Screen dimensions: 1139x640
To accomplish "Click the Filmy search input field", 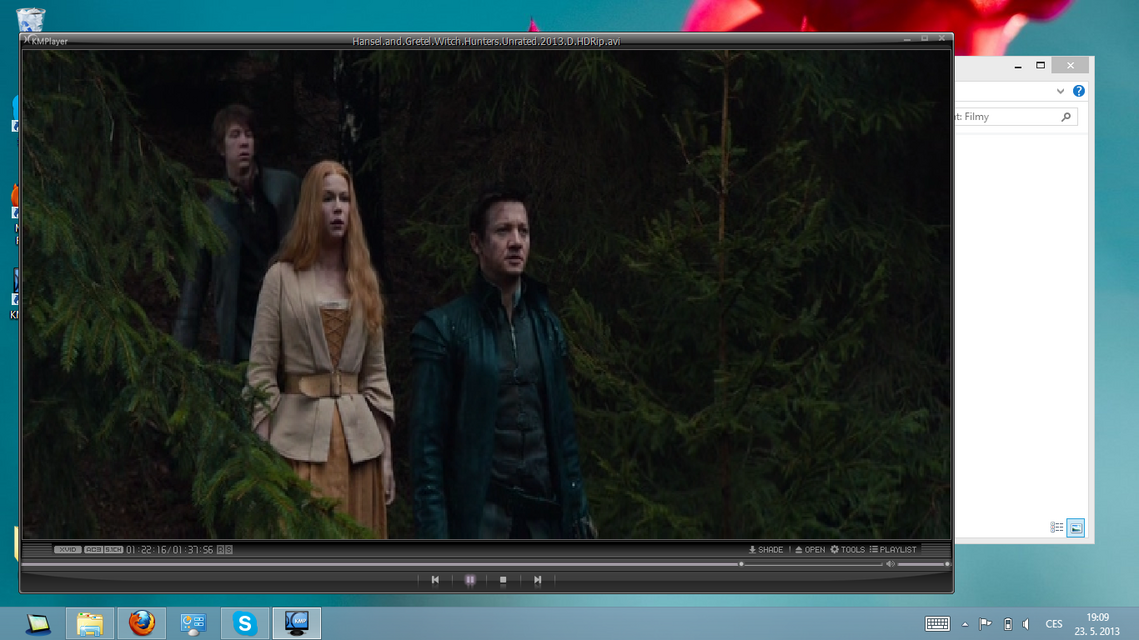I will pyautogui.click(x=1006, y=117).
